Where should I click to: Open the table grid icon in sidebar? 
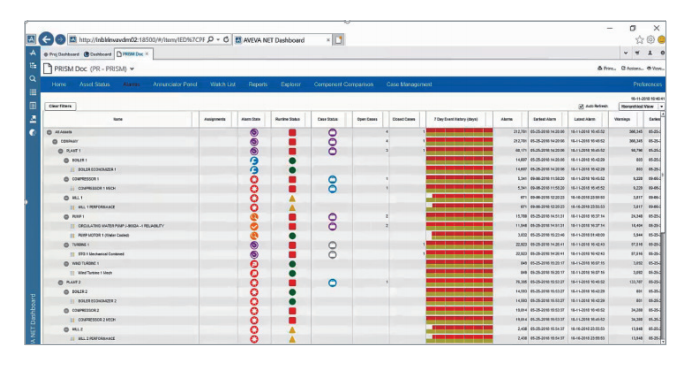(32, 106)
